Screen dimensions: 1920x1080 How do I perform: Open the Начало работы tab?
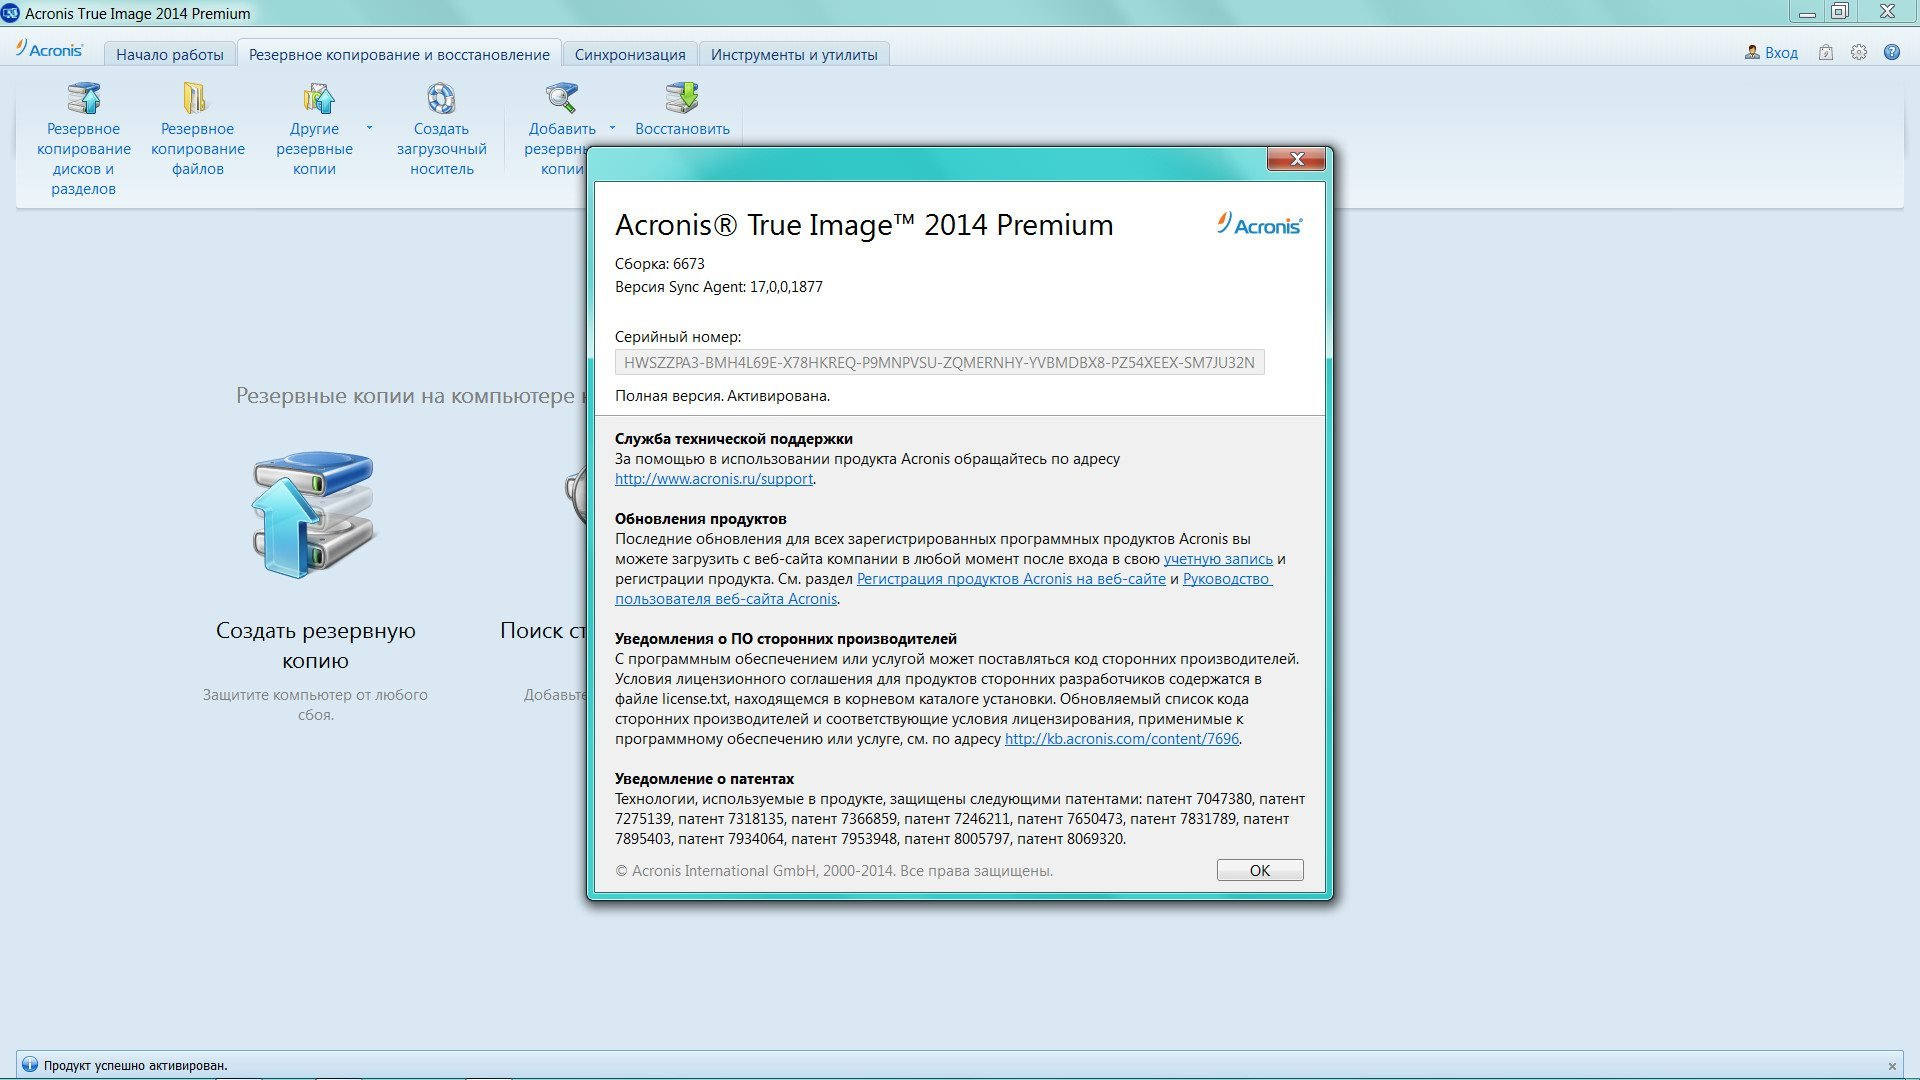170,54
